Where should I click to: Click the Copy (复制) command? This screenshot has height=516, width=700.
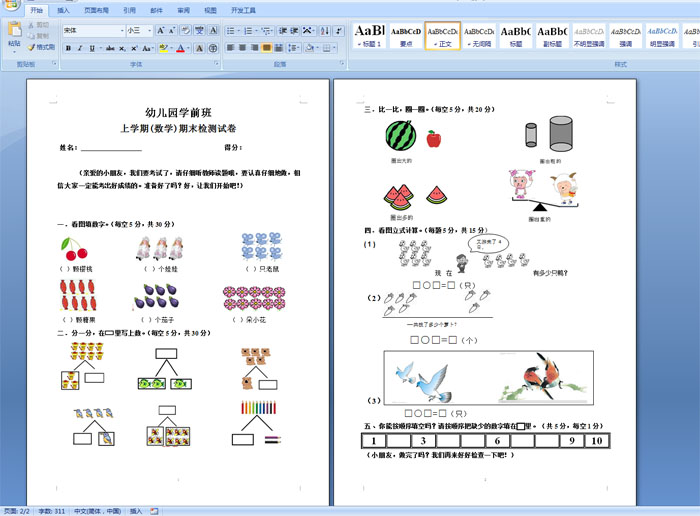(x=38, y=36)
